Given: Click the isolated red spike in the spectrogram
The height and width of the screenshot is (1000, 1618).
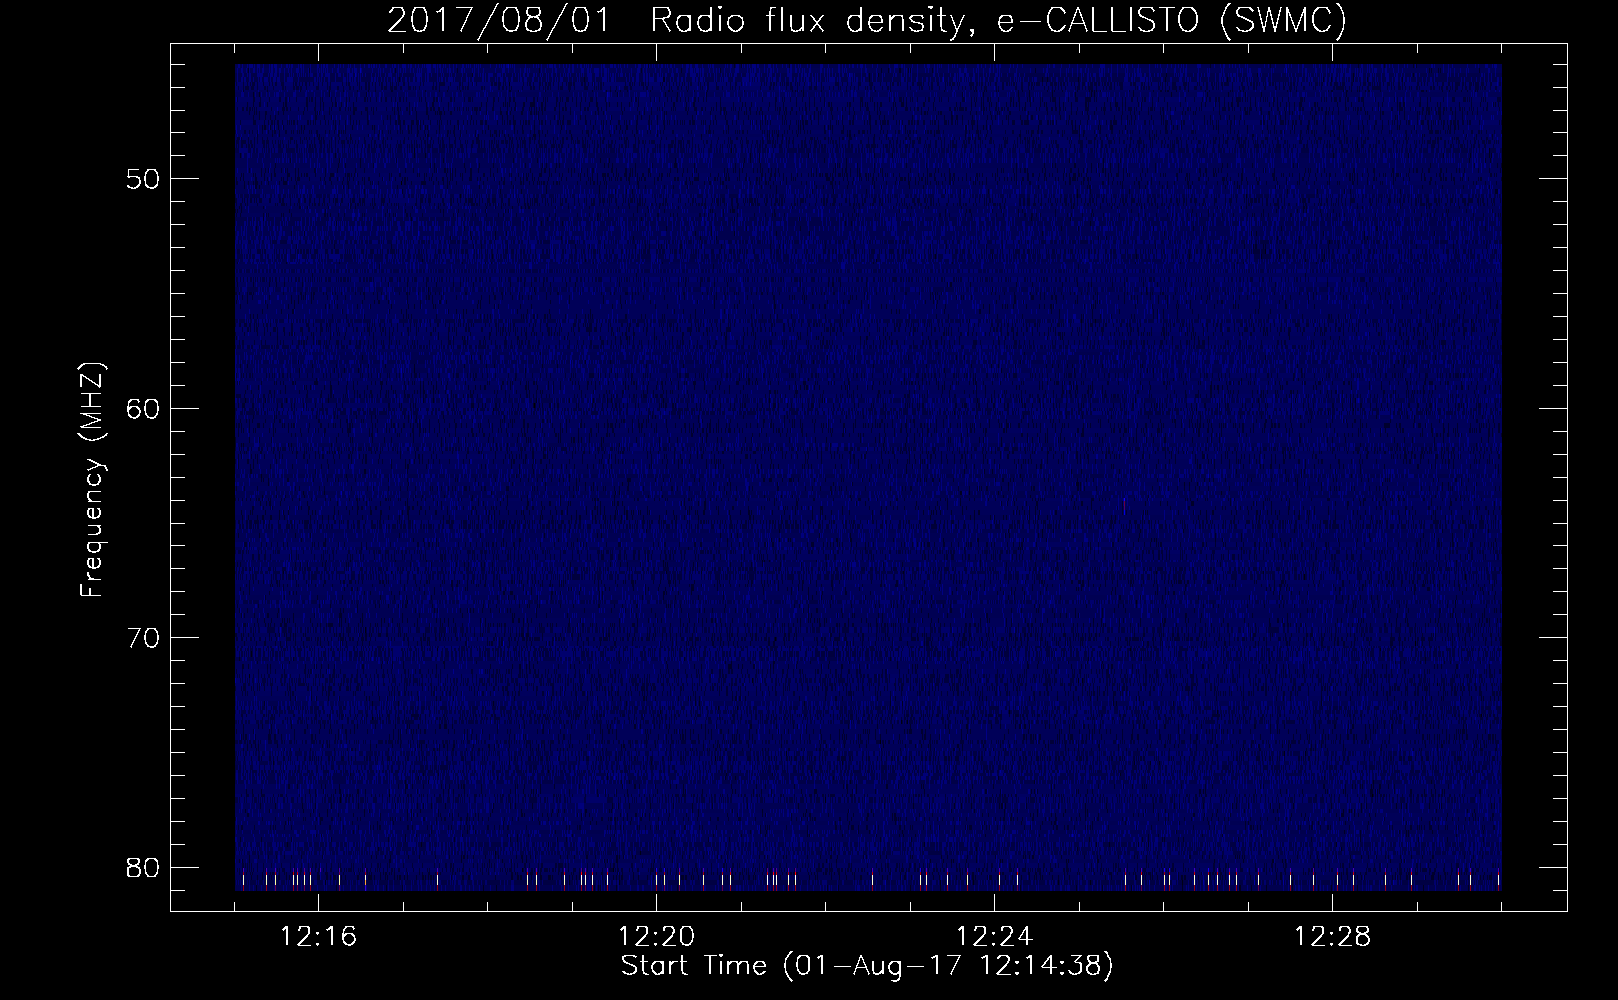Looking at the screenshot, I should point(1125,506).
